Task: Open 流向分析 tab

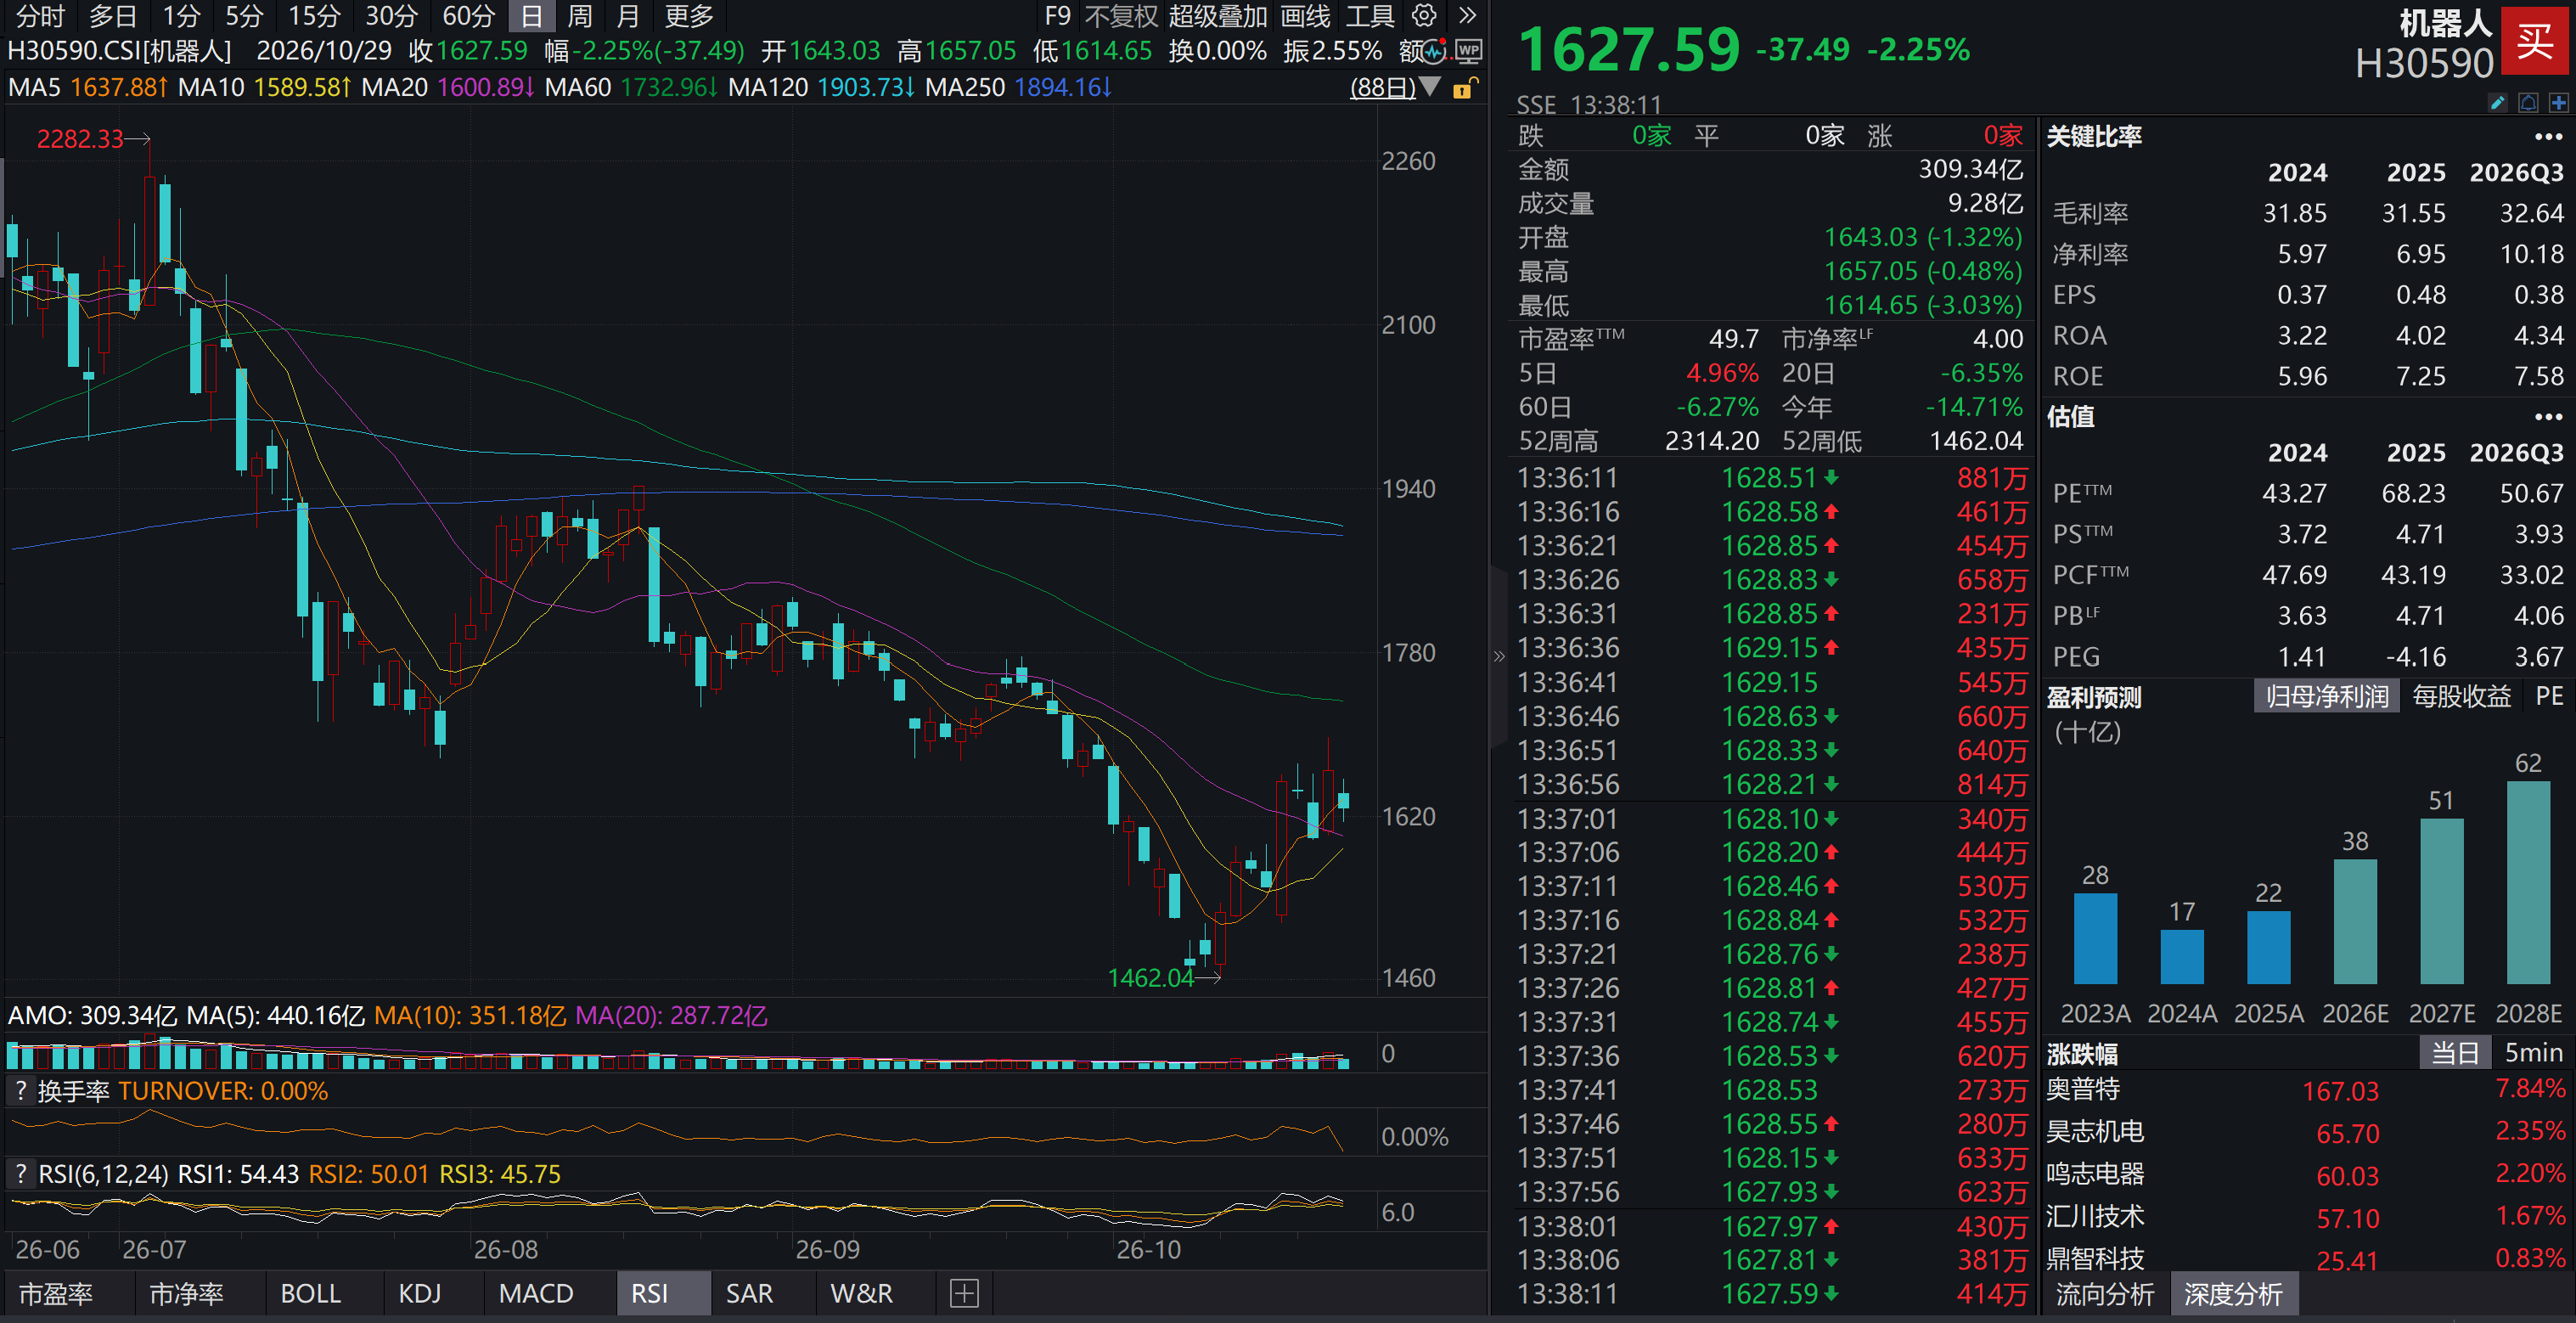Action: coord(2104,1294)
